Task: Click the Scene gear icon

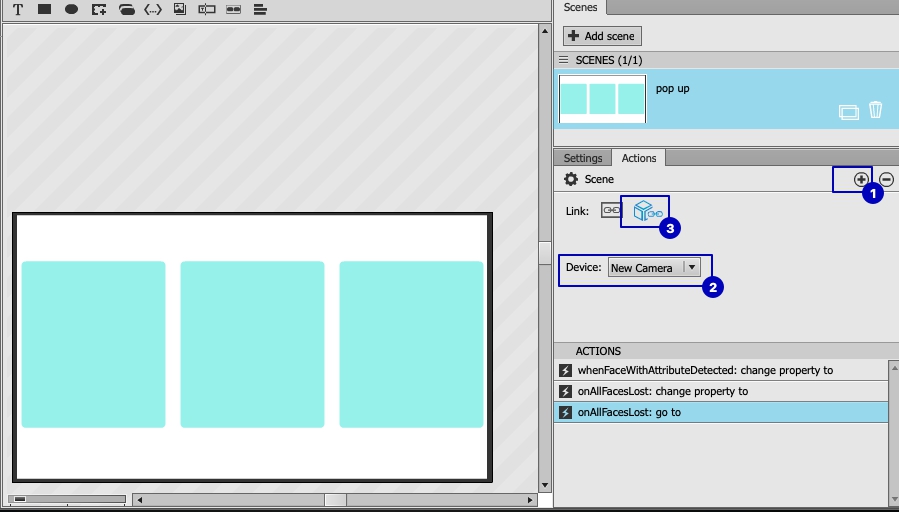Action: pos(570,179)
